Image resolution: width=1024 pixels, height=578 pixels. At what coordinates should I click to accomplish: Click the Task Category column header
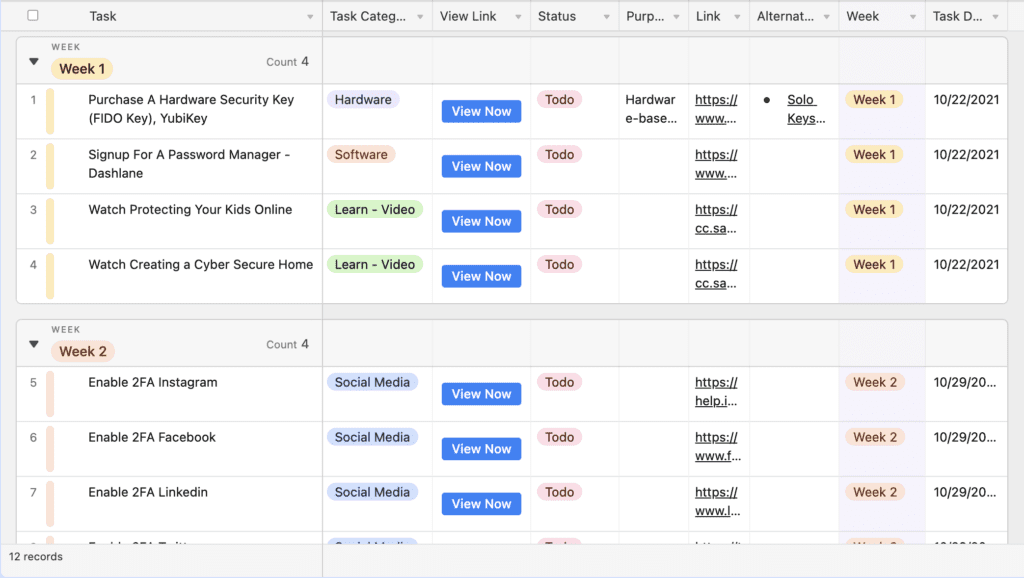coord(368,17)
